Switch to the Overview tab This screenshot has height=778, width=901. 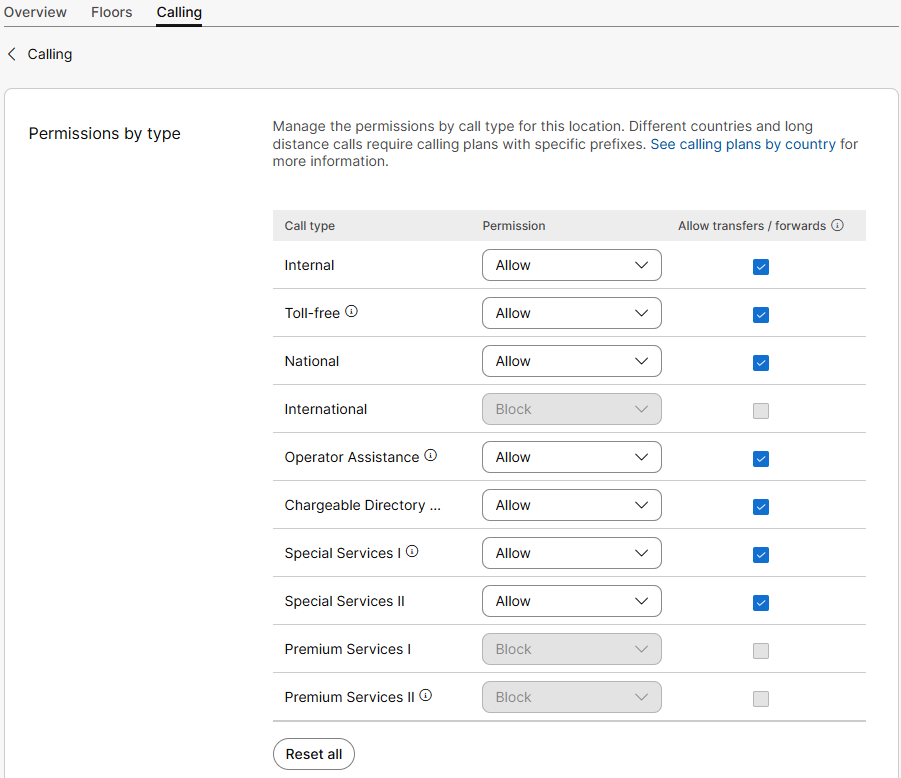(x=36, y=13)
